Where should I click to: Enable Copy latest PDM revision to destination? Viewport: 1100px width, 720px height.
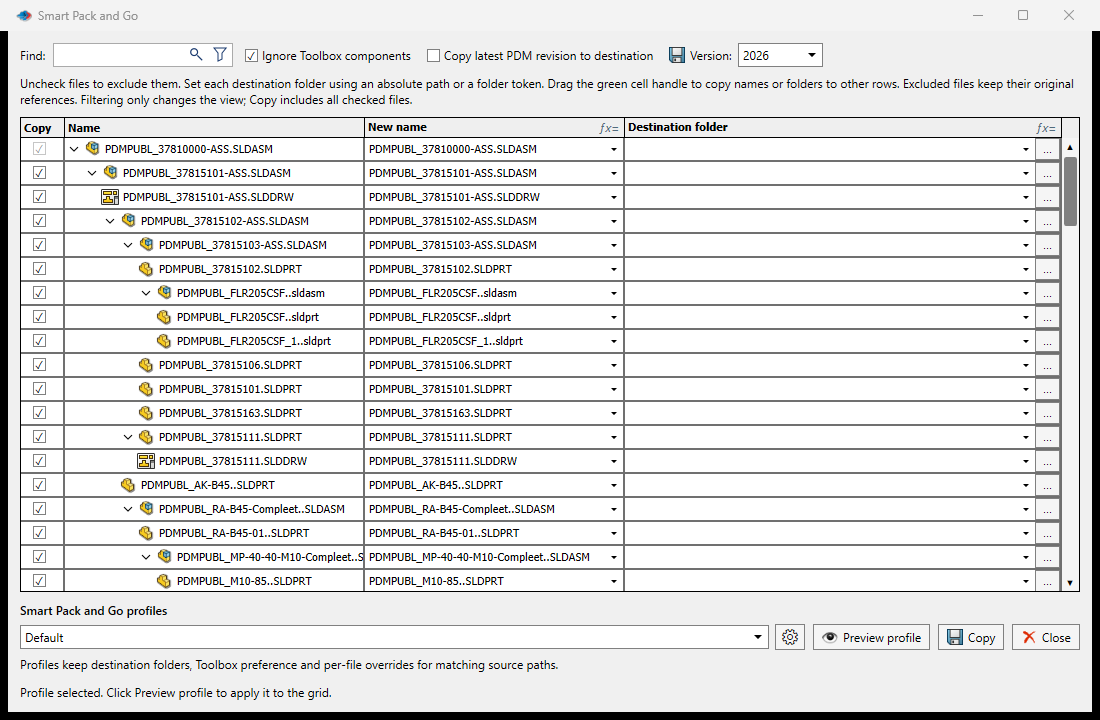pos(434,55)
